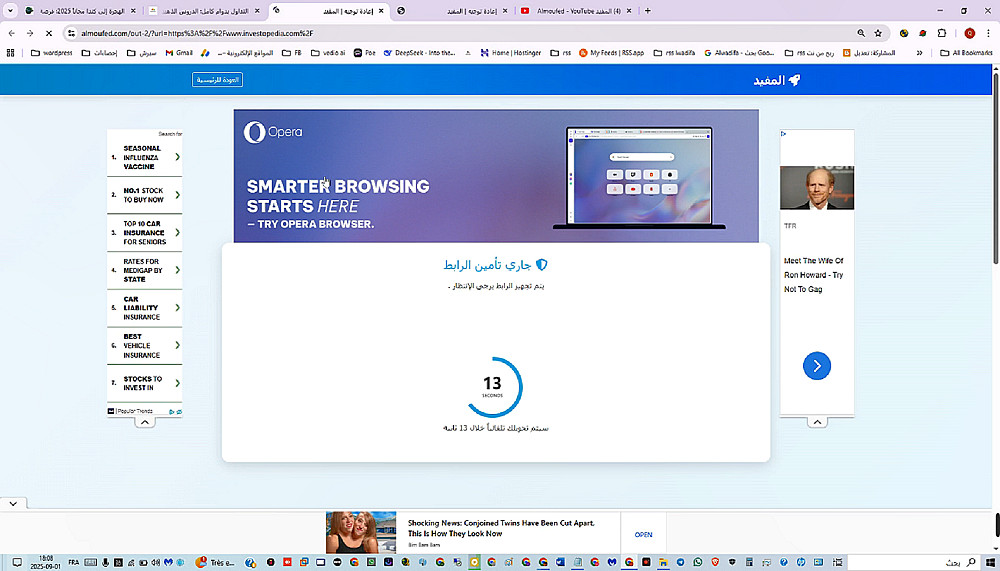
Task: Open the FB bookmarks folder
Action: 291,53
